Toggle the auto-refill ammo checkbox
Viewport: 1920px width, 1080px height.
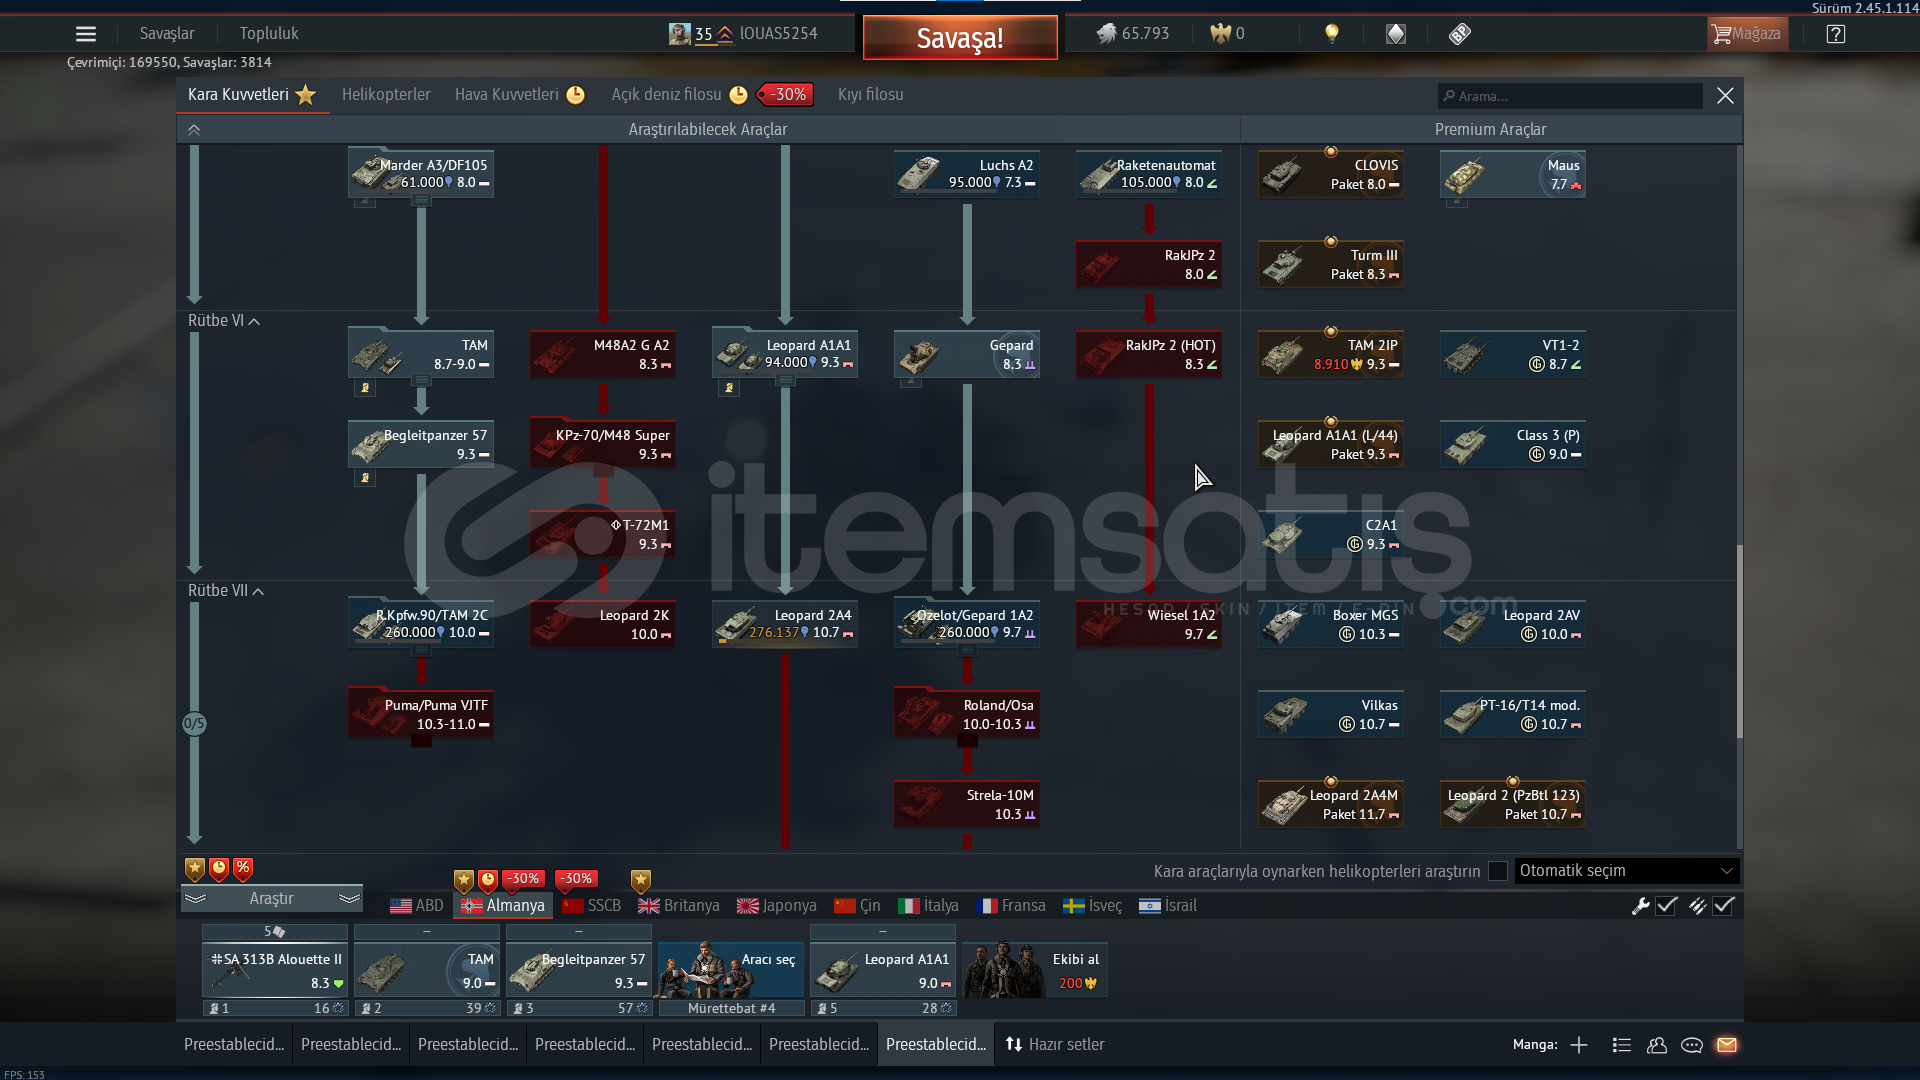coord(1723,906)
